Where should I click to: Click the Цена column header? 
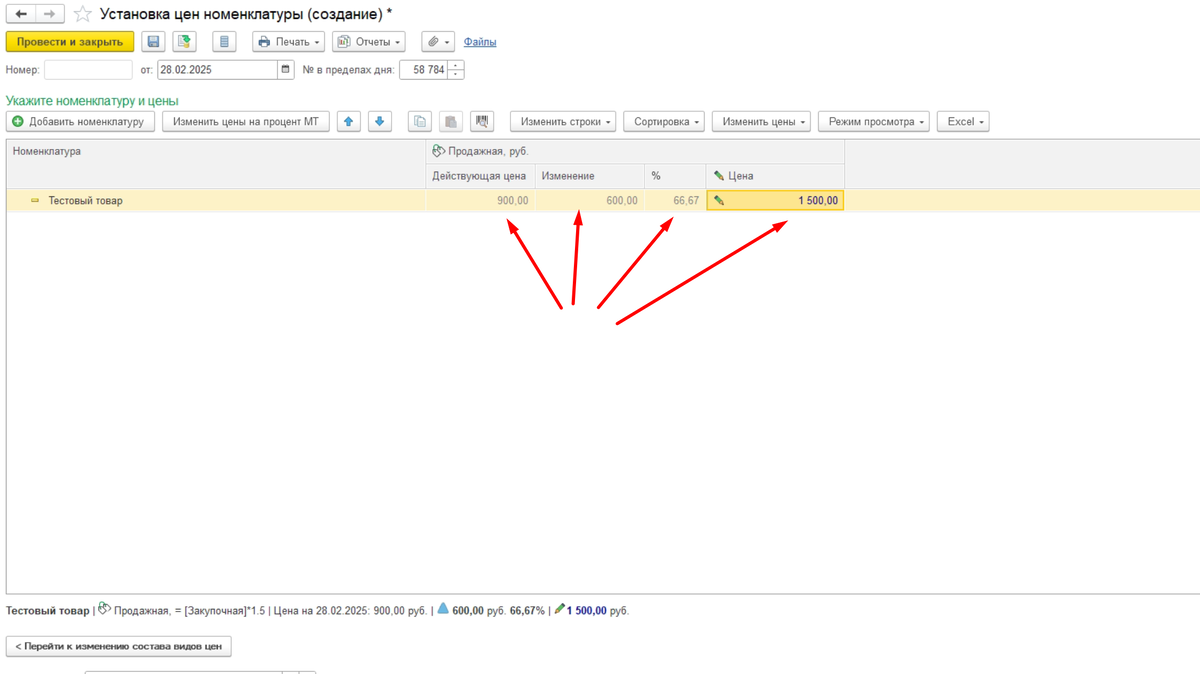(775, 176)
